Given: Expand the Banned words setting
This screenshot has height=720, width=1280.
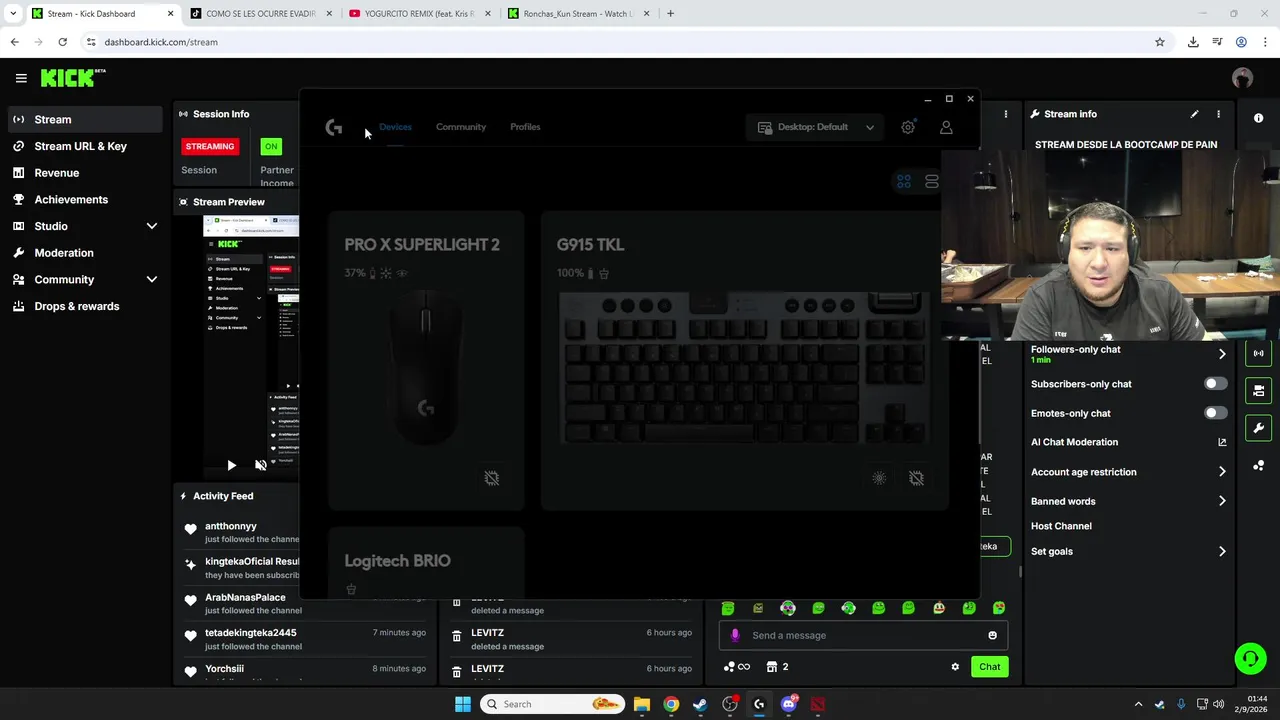Looking at the screenshot, I should (x=1222, y=501).
